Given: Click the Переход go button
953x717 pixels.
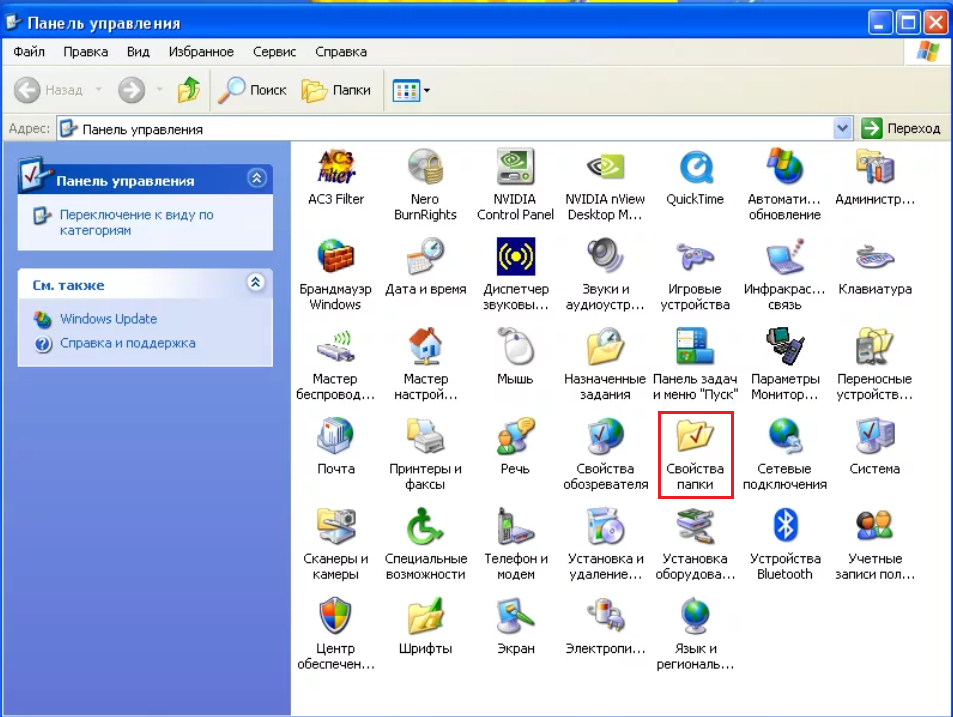Looking at the screenshot, I should point(902,128).
